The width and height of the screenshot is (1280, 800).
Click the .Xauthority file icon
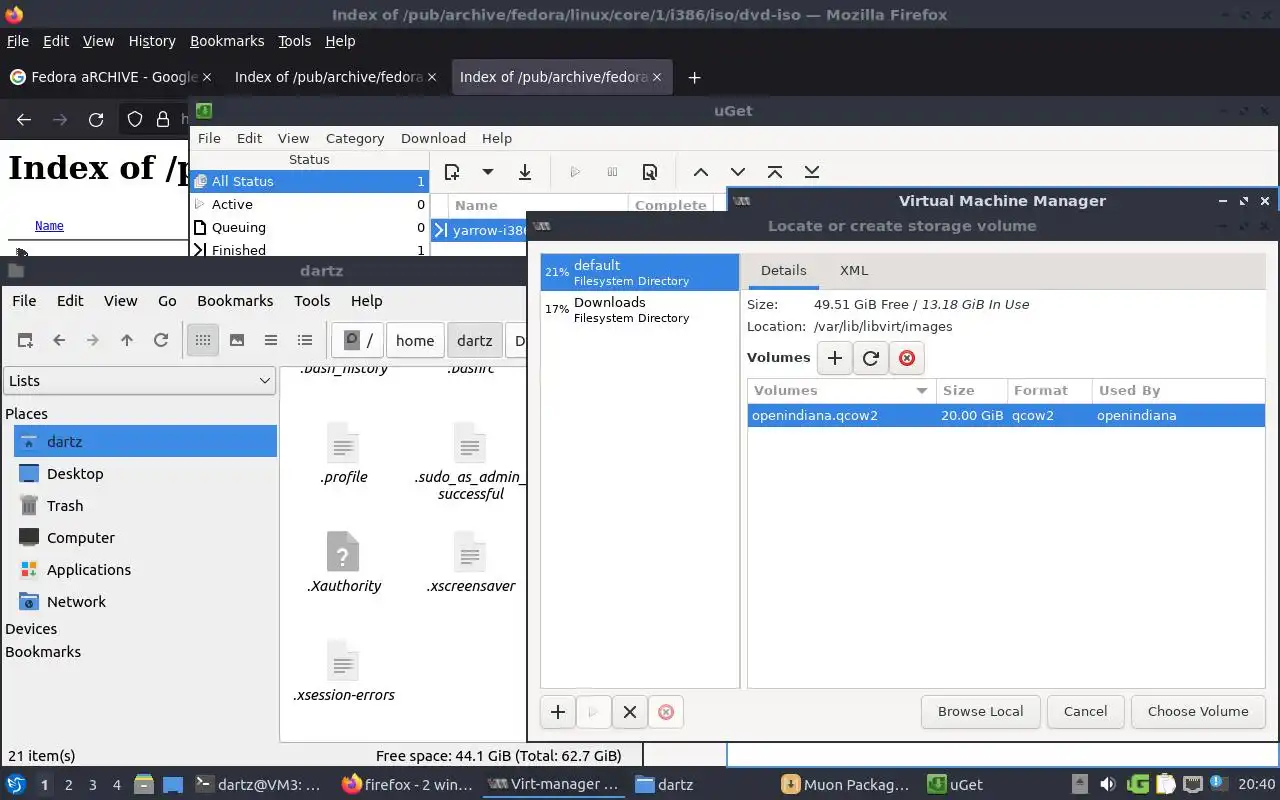click(x=343, y=552)
